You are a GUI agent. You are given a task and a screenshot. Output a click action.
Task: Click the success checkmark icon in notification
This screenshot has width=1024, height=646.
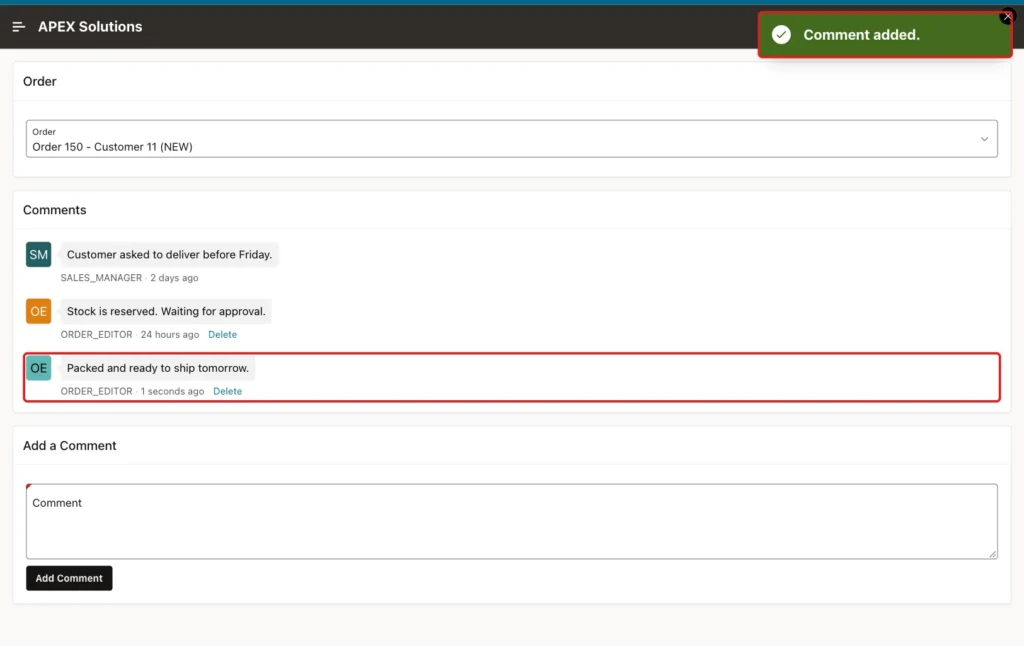pyautogui.click(x=781, y=35)
